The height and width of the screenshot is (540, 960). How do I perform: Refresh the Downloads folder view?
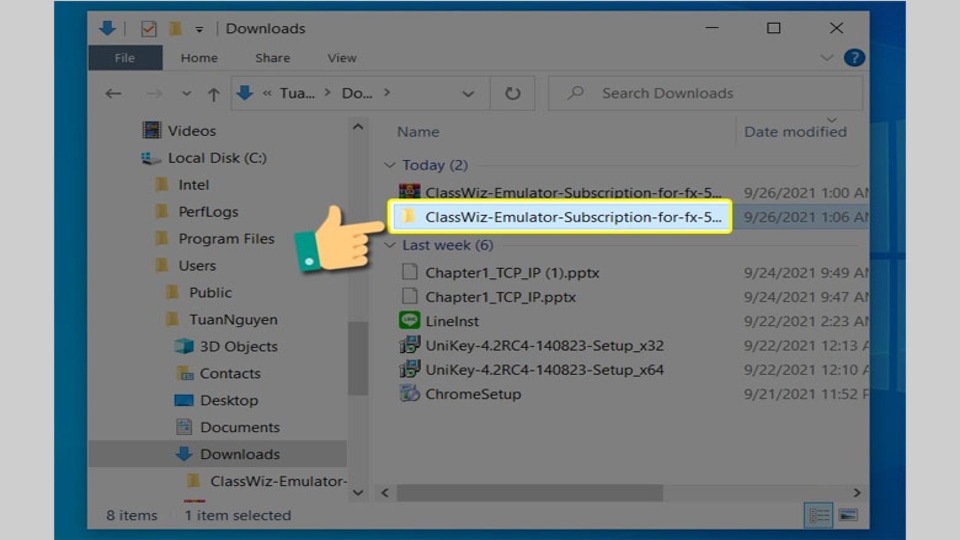pos(512,93)
